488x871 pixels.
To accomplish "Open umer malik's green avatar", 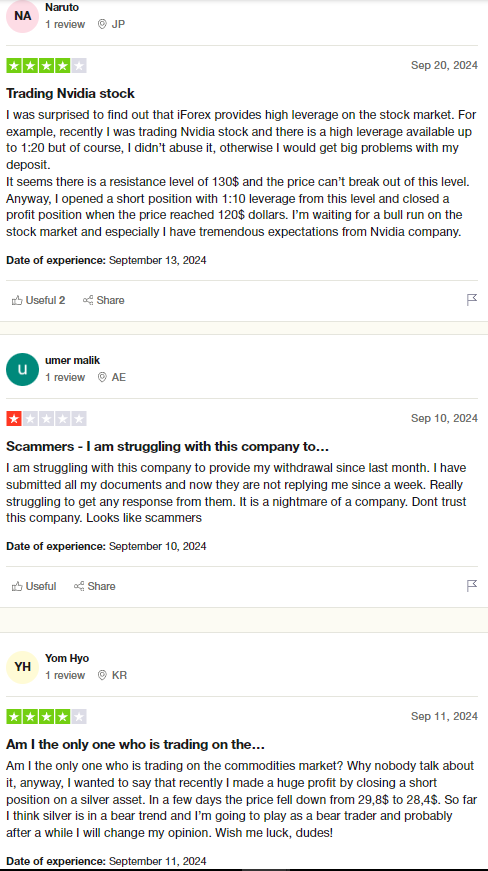I will point(22,369).
